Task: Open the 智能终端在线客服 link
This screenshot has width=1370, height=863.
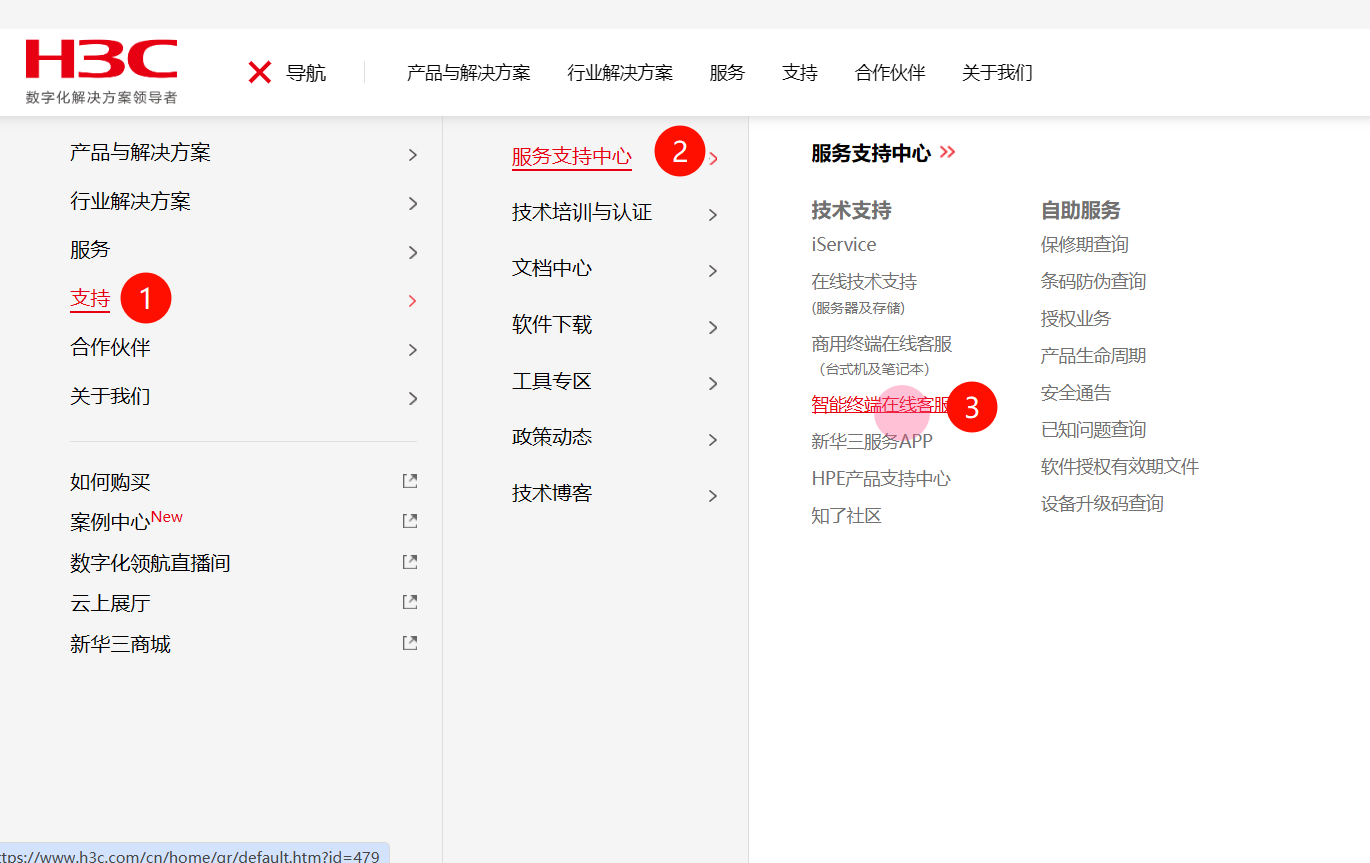Action: pos(880,405)
